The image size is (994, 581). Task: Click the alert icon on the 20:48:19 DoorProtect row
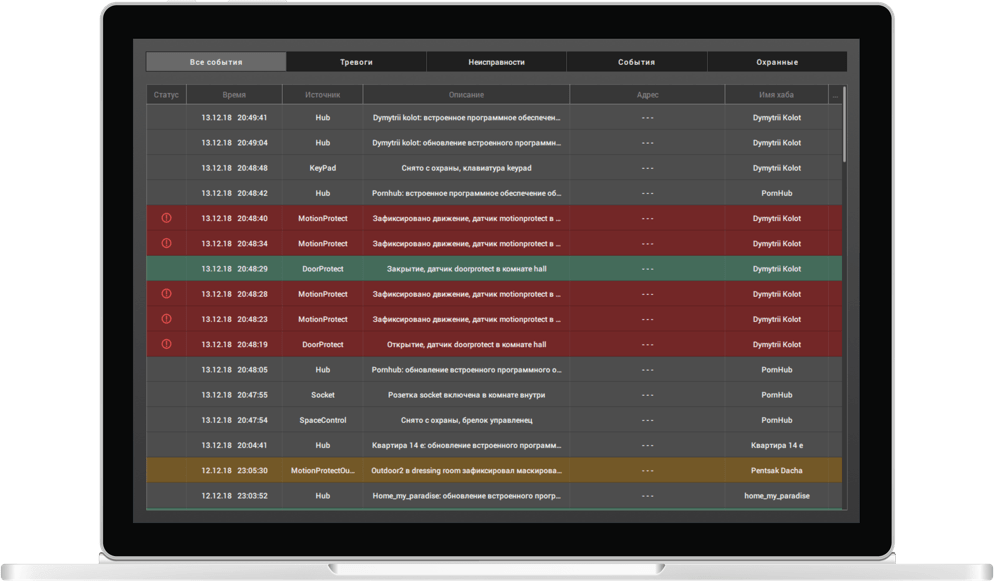(166, 344)
